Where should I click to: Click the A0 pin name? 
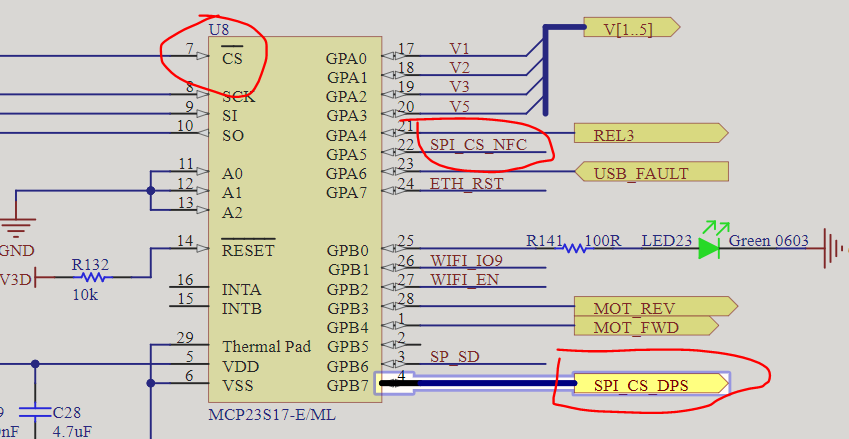pos(232,174)
